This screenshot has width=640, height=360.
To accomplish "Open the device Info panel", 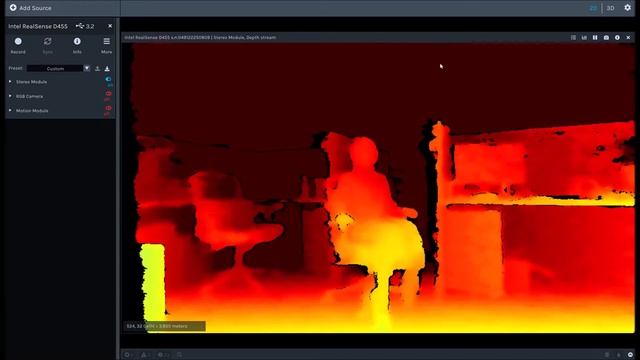I will (77, 45).
